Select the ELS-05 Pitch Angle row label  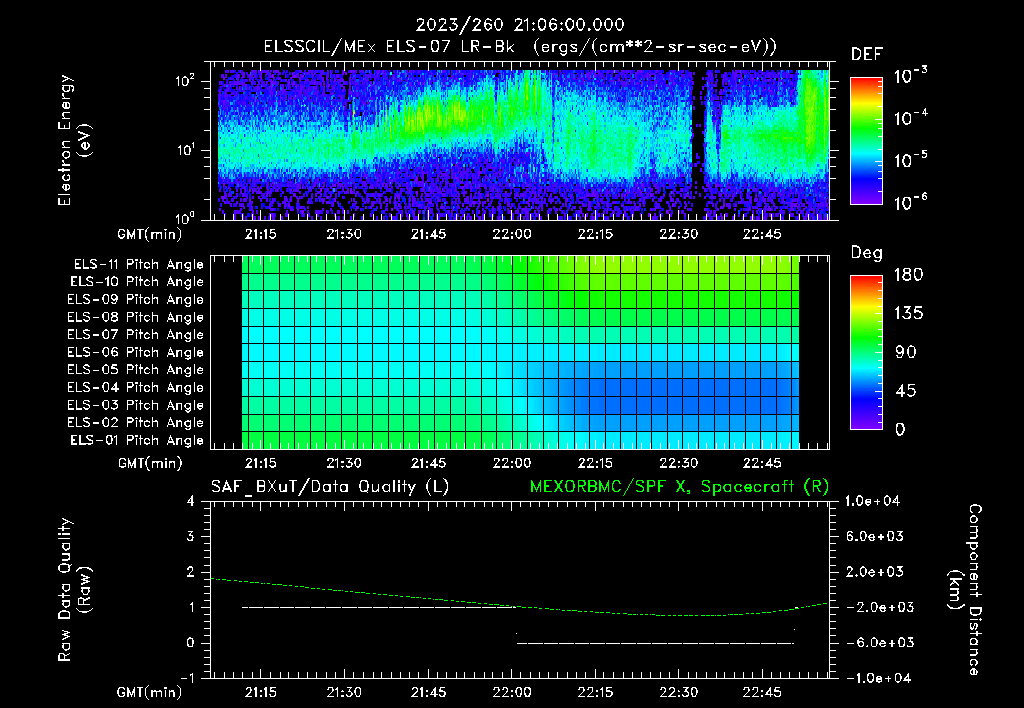135,370
